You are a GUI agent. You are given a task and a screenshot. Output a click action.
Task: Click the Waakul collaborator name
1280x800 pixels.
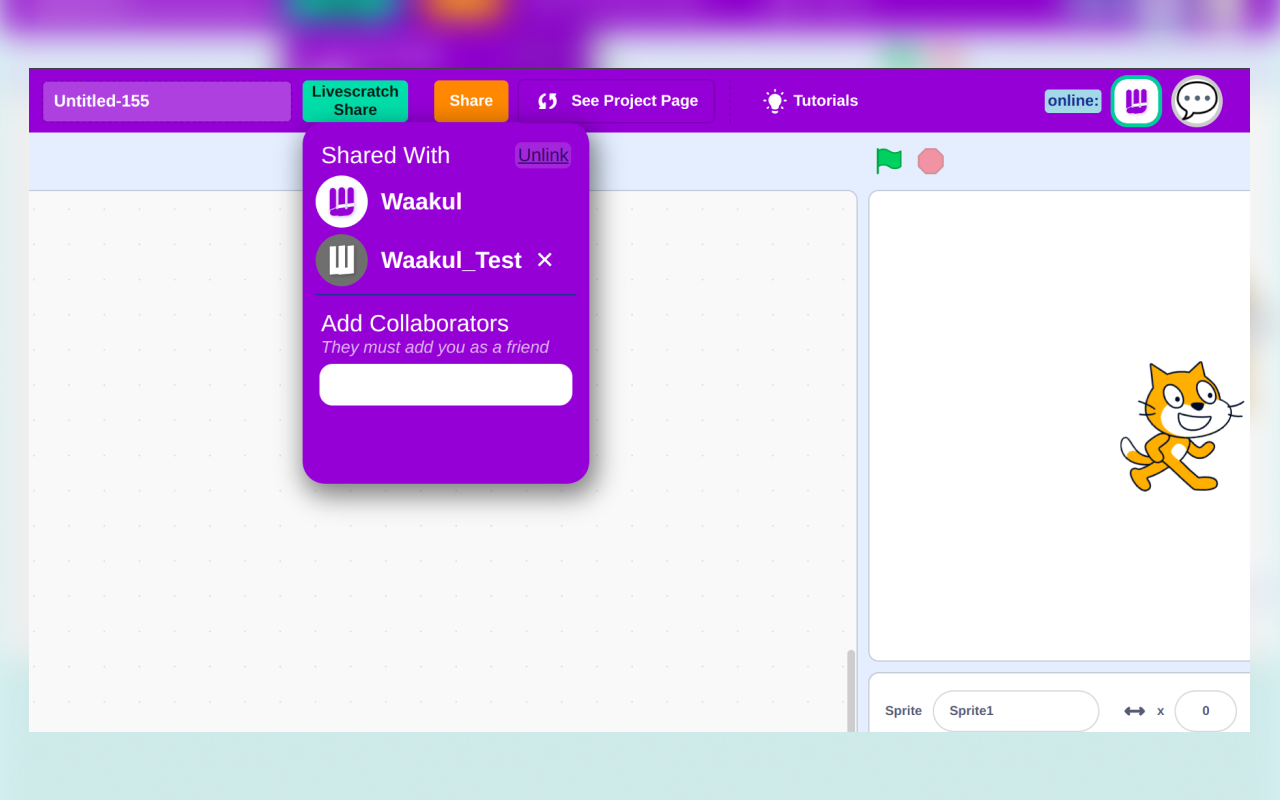pos(421,202)
